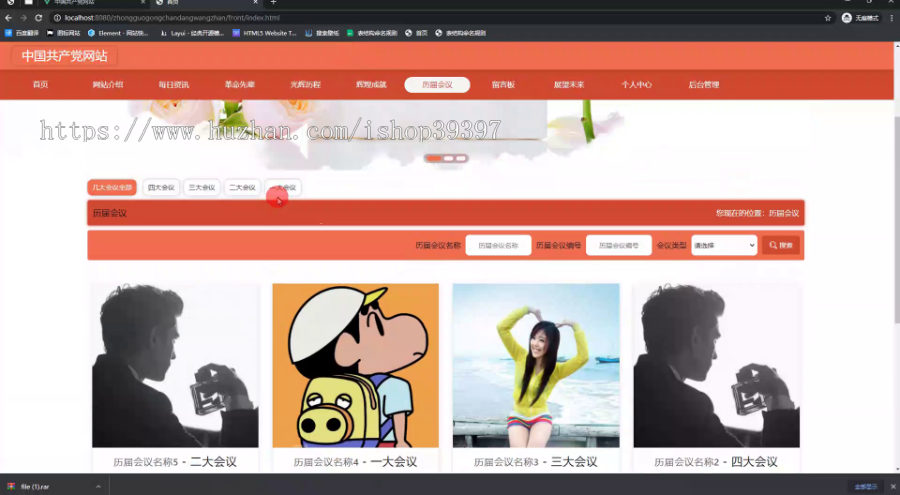
Task: Open the Element bookmark
Action: click(118, 33)
